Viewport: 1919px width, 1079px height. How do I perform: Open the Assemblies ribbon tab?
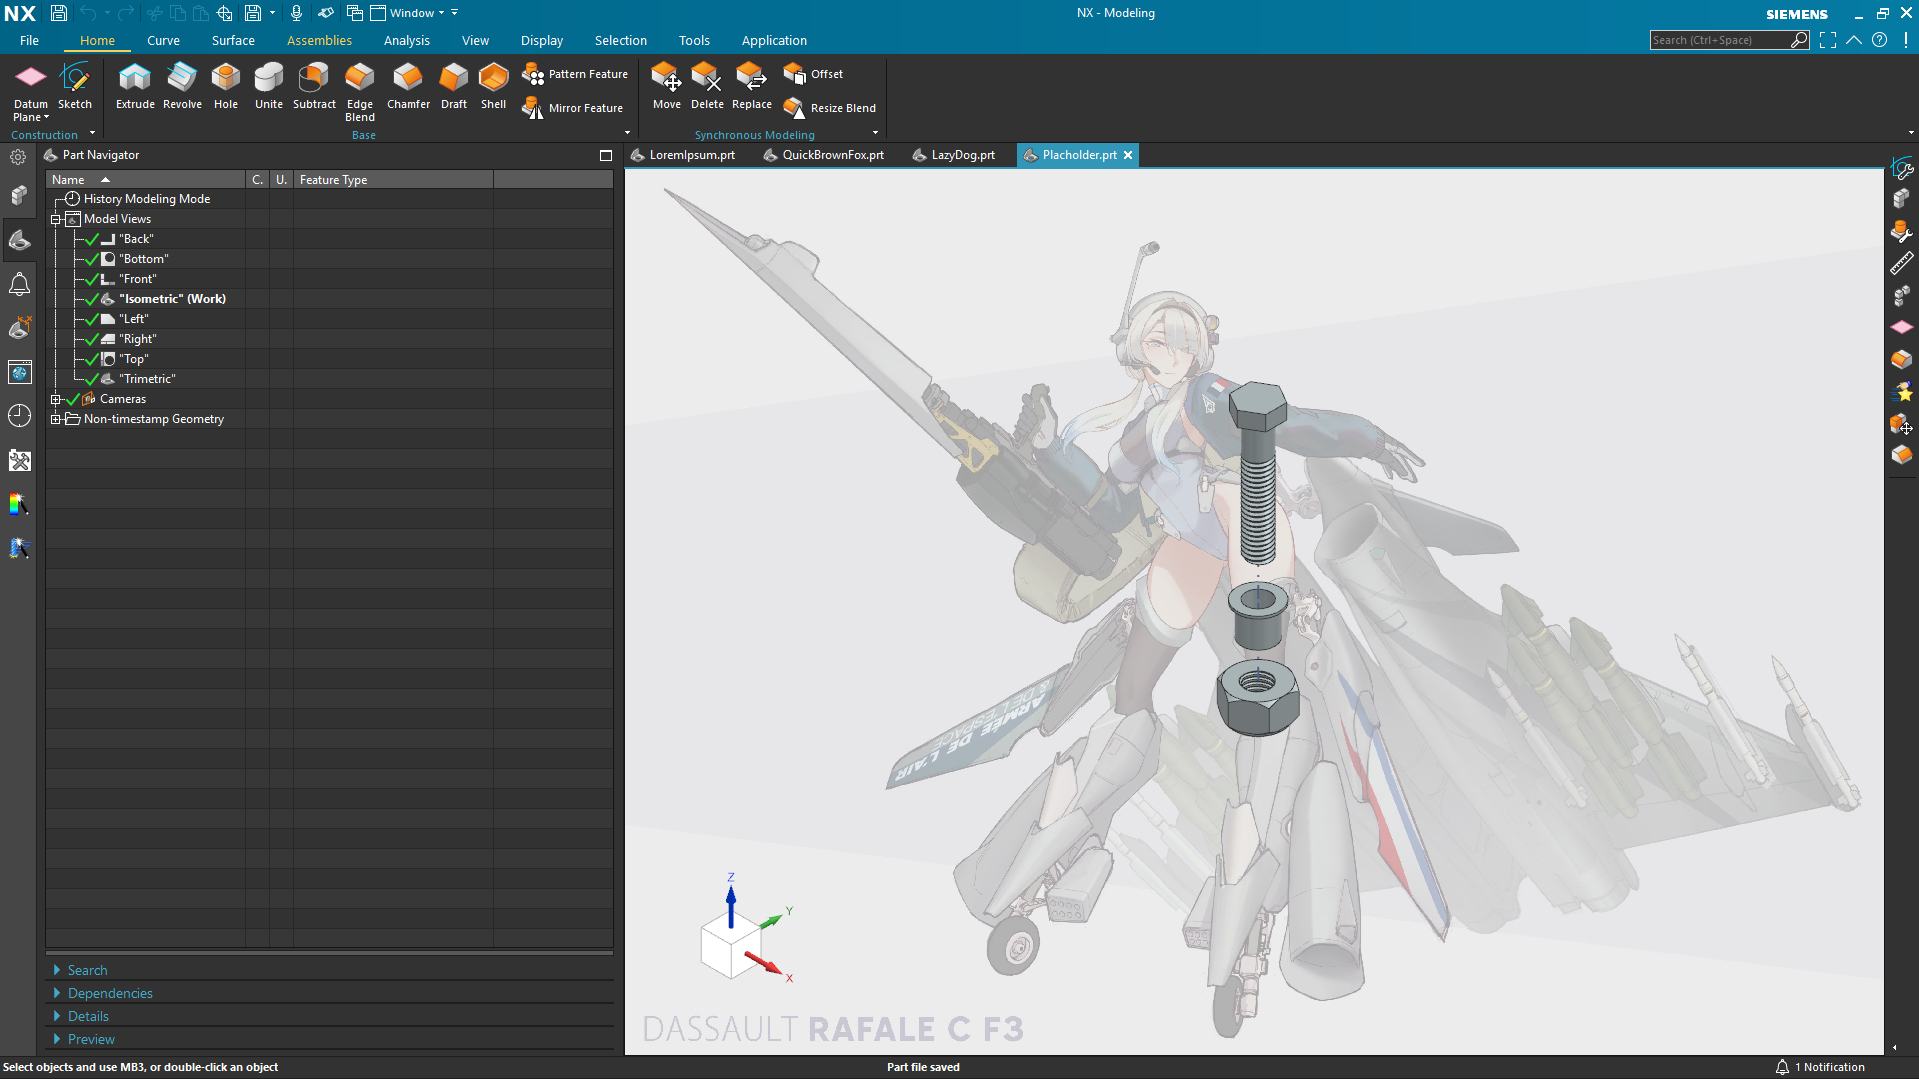click(x=319, y=40)
